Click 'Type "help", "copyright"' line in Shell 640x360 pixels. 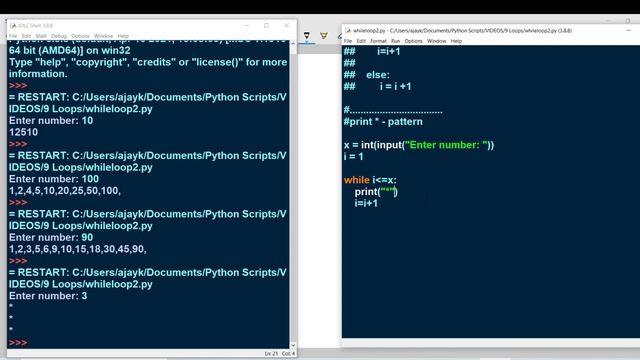(148, 62)
